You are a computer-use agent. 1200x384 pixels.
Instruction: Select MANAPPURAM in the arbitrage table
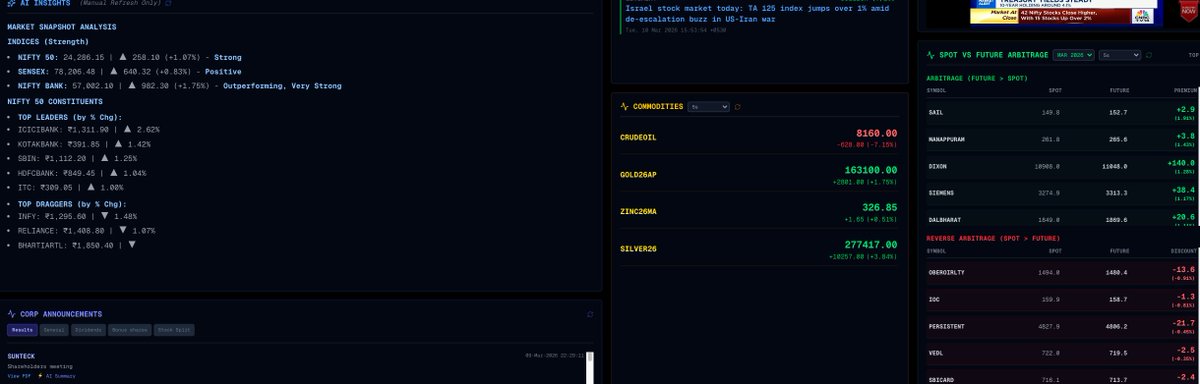pyautogui.click(x=1062, y=139)
